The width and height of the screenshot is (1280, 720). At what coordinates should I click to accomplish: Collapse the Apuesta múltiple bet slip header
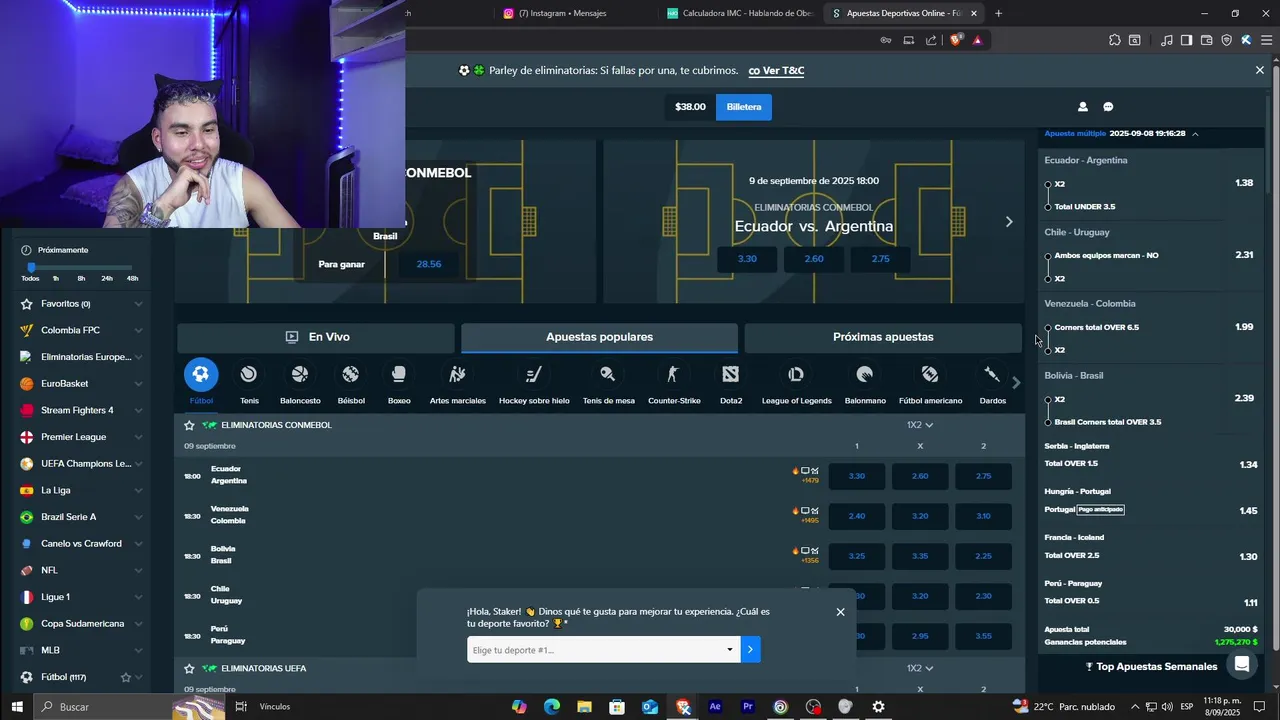pyautogui.click(x=1195, y=134)
